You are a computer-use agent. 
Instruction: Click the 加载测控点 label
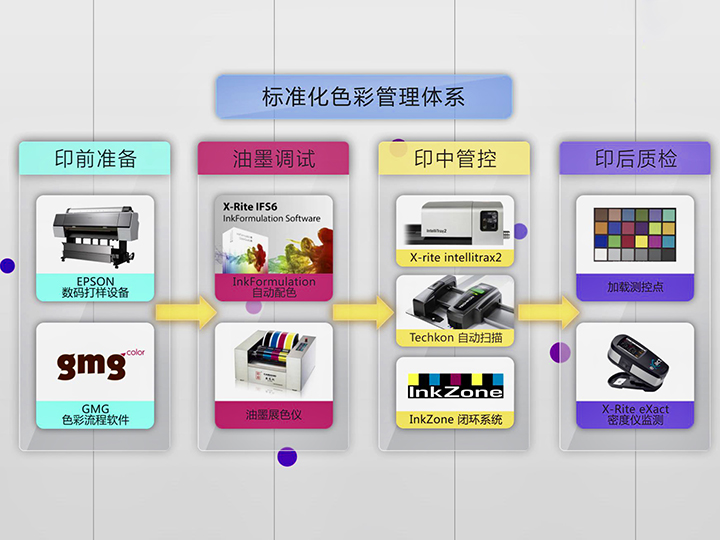tap(635, 288)
